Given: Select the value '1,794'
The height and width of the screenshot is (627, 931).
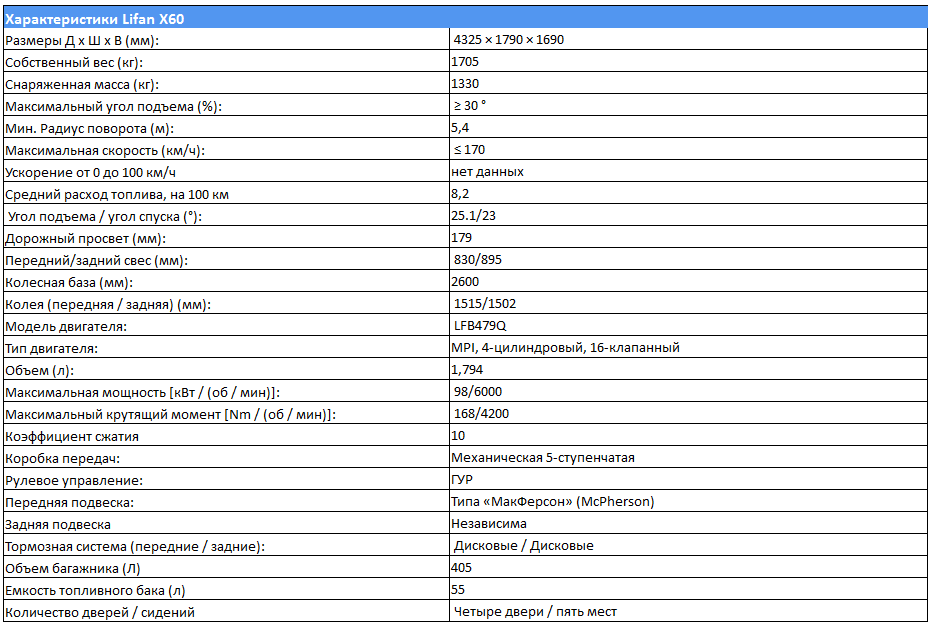Looking at the screenshot, I should coord(467,369).
